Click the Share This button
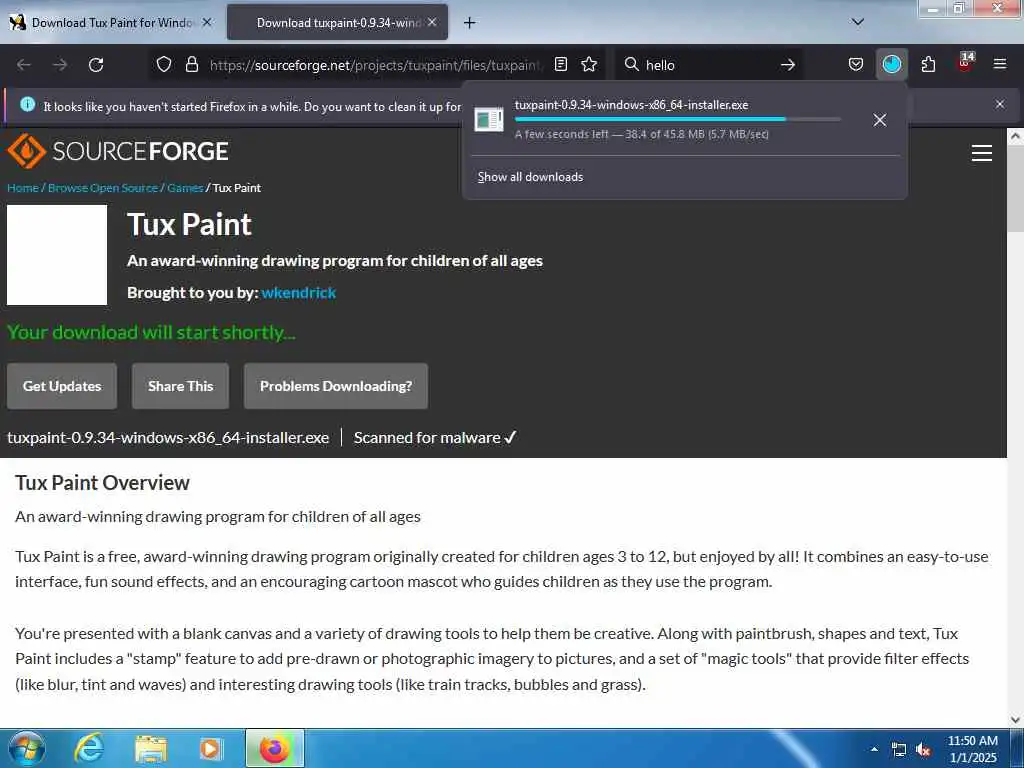This screenshot has height=768, width=1024. tap(180, 386)
